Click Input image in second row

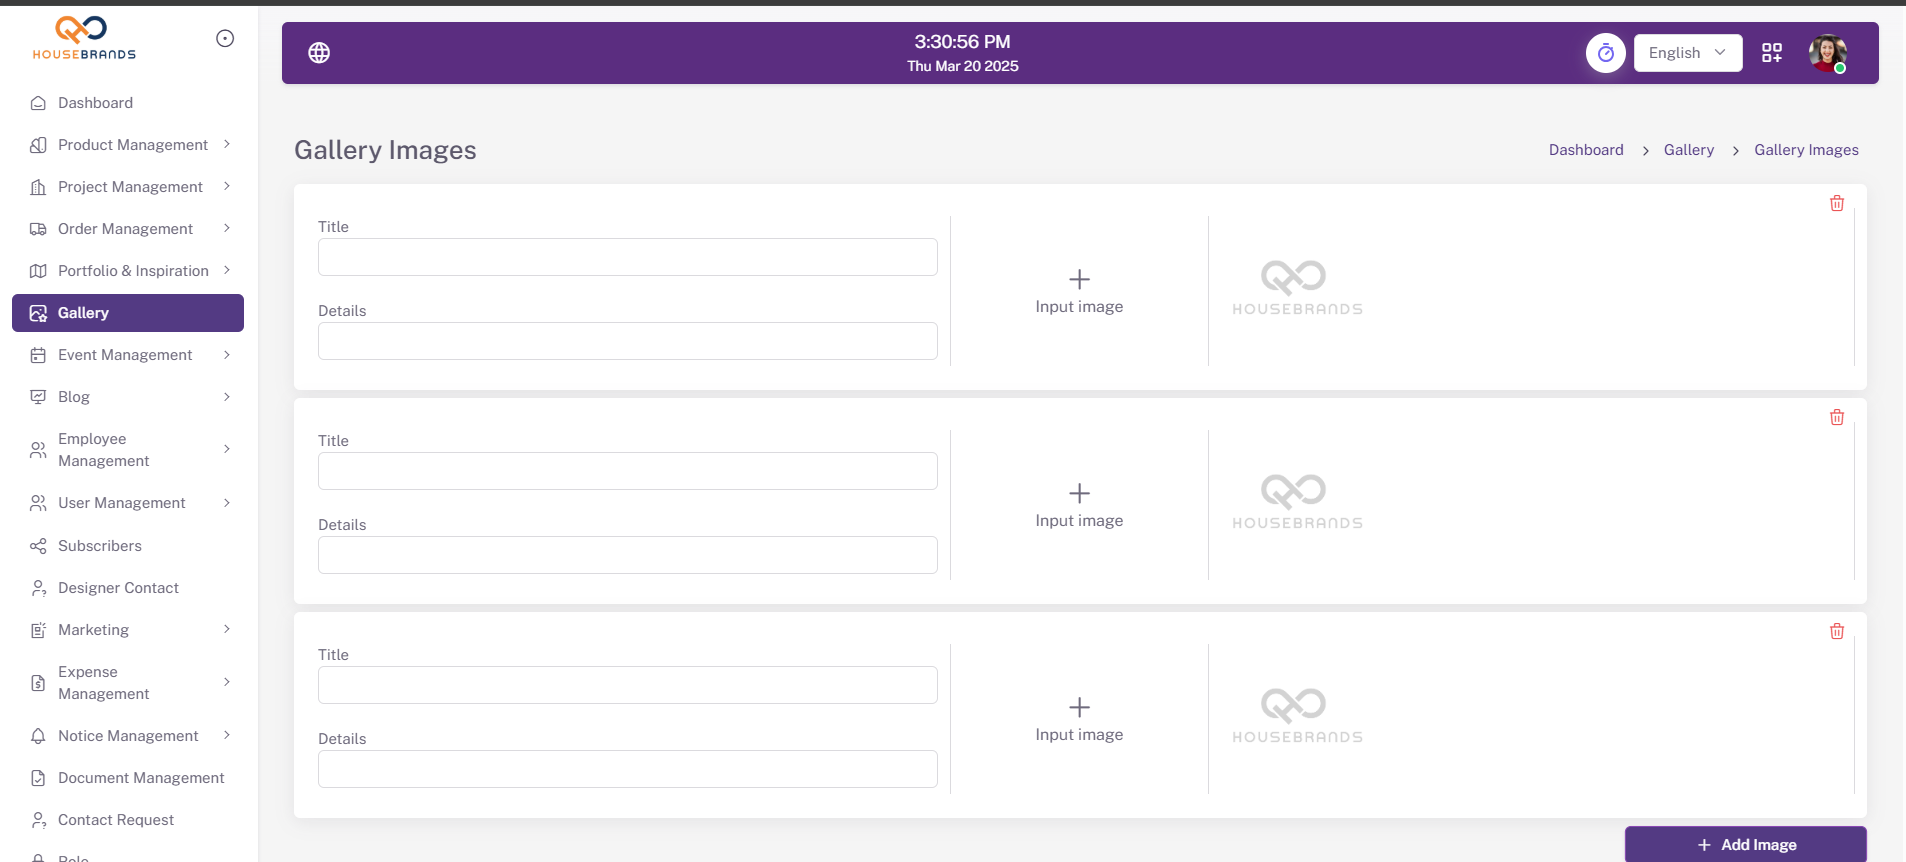tap(1079, 506)
